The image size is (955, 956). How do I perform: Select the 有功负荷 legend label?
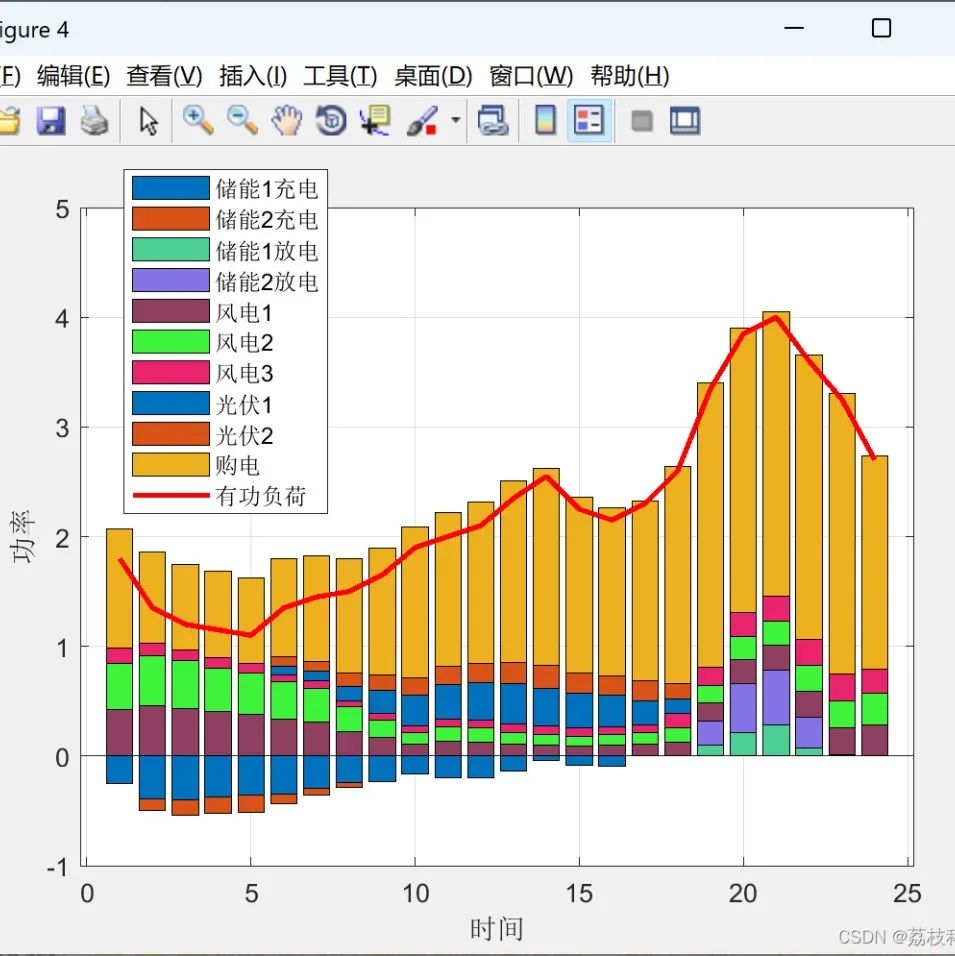[260, 496]
